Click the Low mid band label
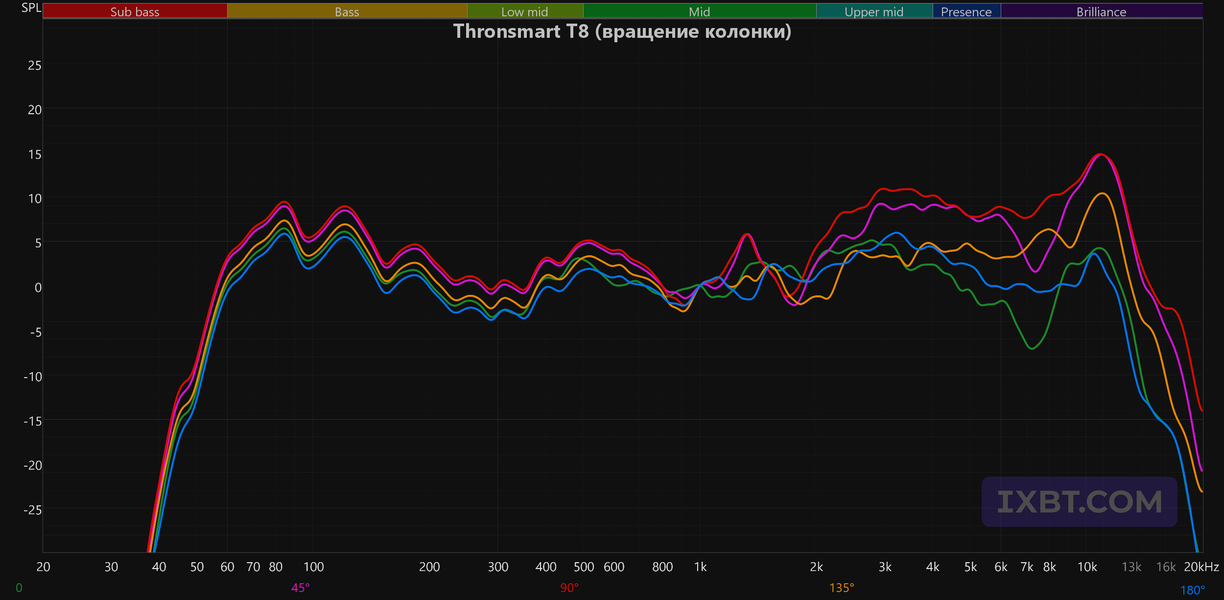Screen dimensions: 1224x600 pos(525,12)
